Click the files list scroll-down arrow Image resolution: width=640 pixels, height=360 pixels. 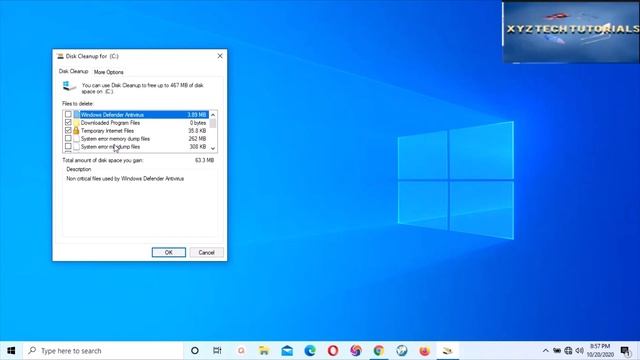[213, 148]
